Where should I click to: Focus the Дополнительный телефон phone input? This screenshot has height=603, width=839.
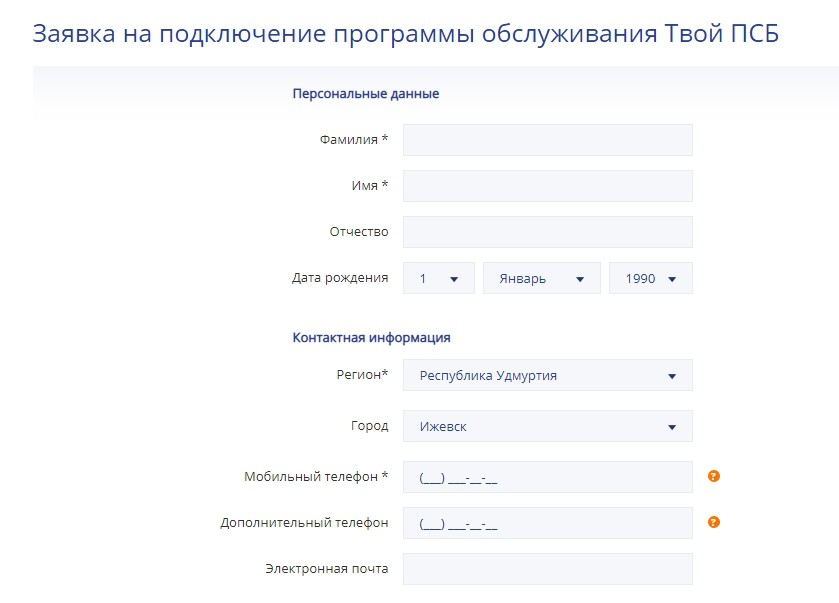click(547, 523)
